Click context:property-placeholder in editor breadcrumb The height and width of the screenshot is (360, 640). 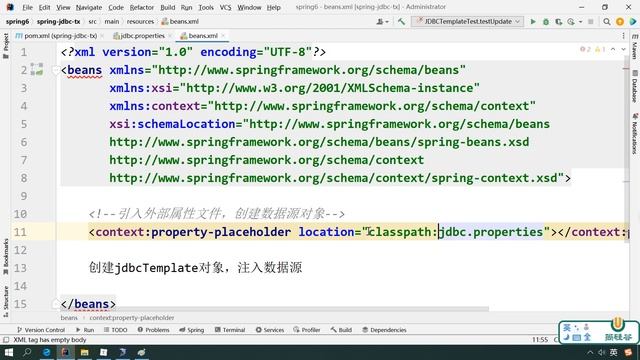pos(132,318)
